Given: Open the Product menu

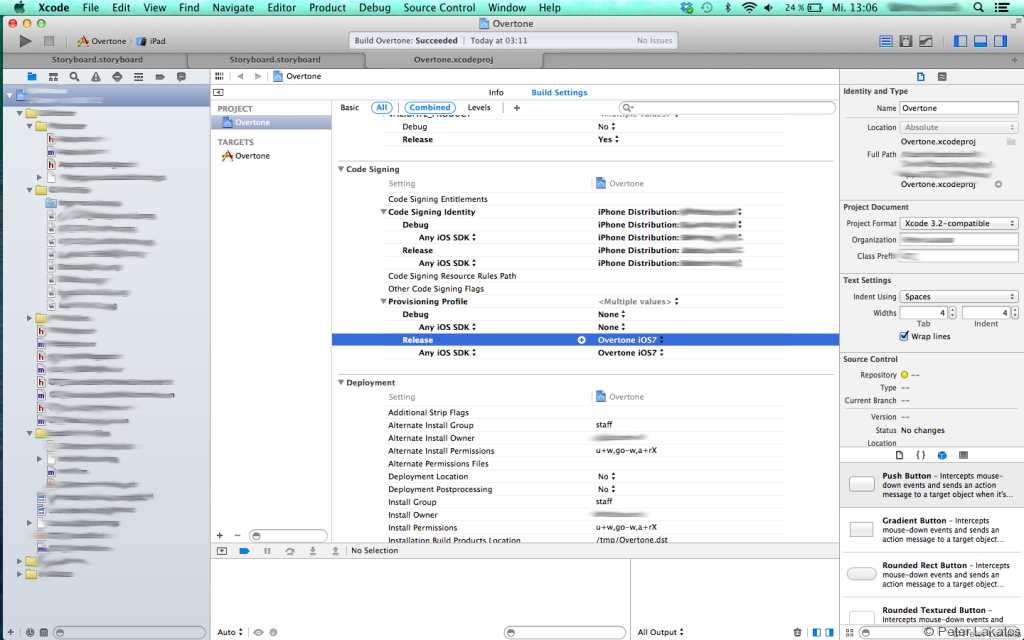Looking at the screenshot, I should (327, 8).
